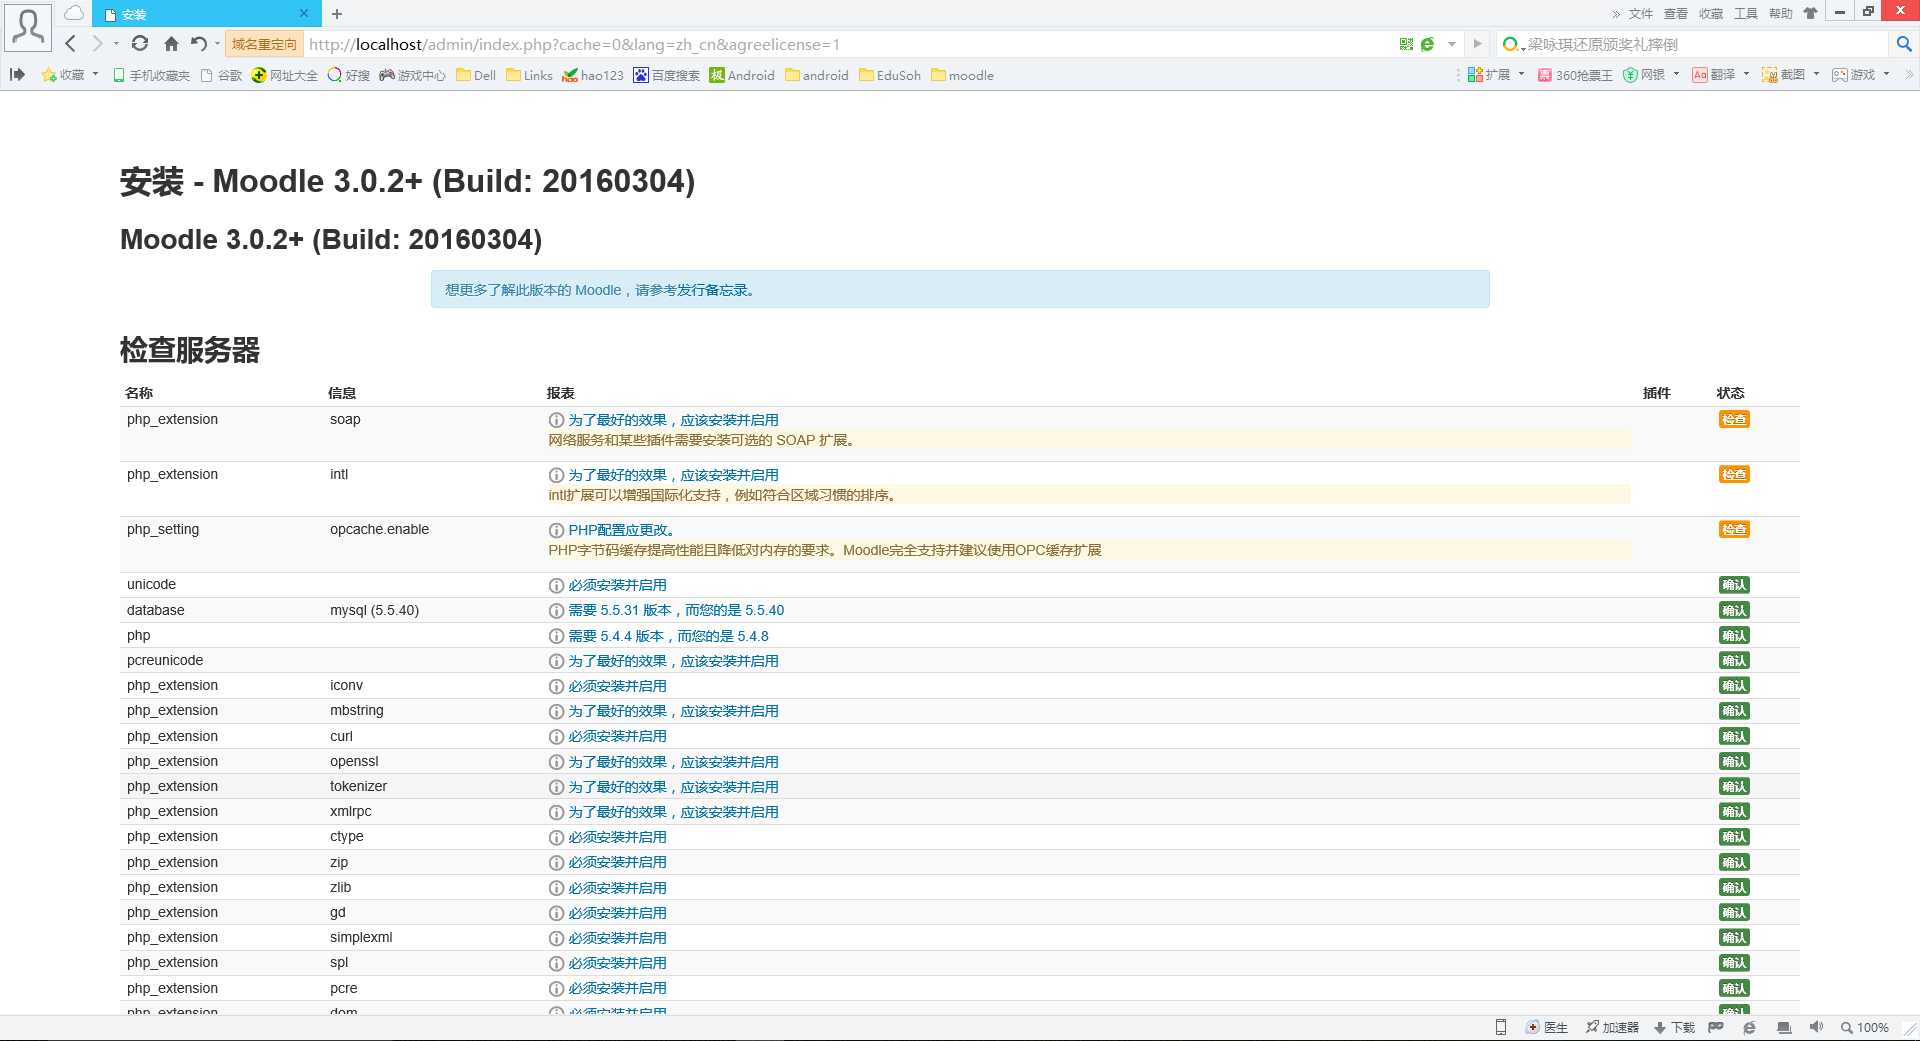Open the 截图 dropdown arrow
1920x1041 pixels.
[x=1816, y=74]
